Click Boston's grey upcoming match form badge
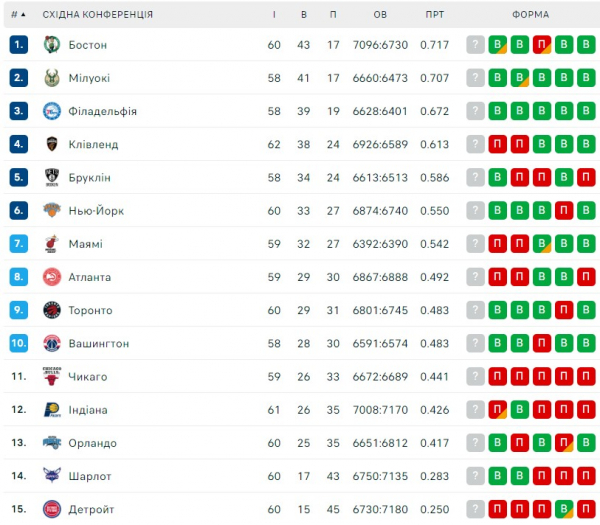This screenshot has width=600, height=525. point(476,45)
